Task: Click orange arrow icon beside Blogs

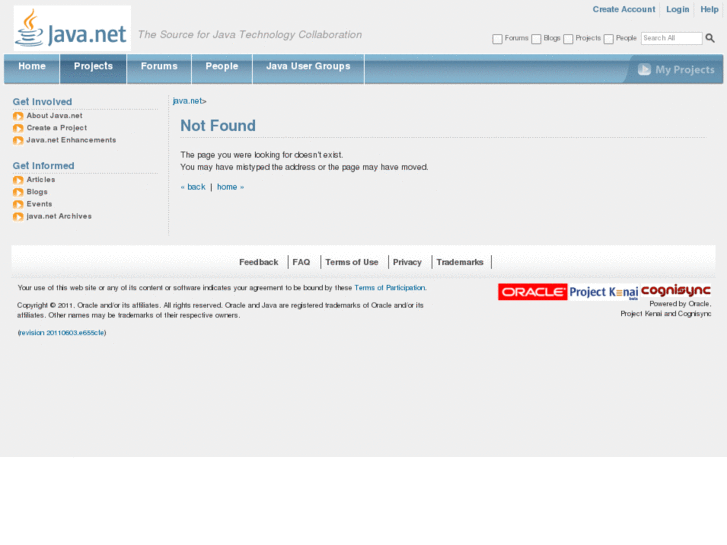Action: pyautogui.click(x=18, y=192)
